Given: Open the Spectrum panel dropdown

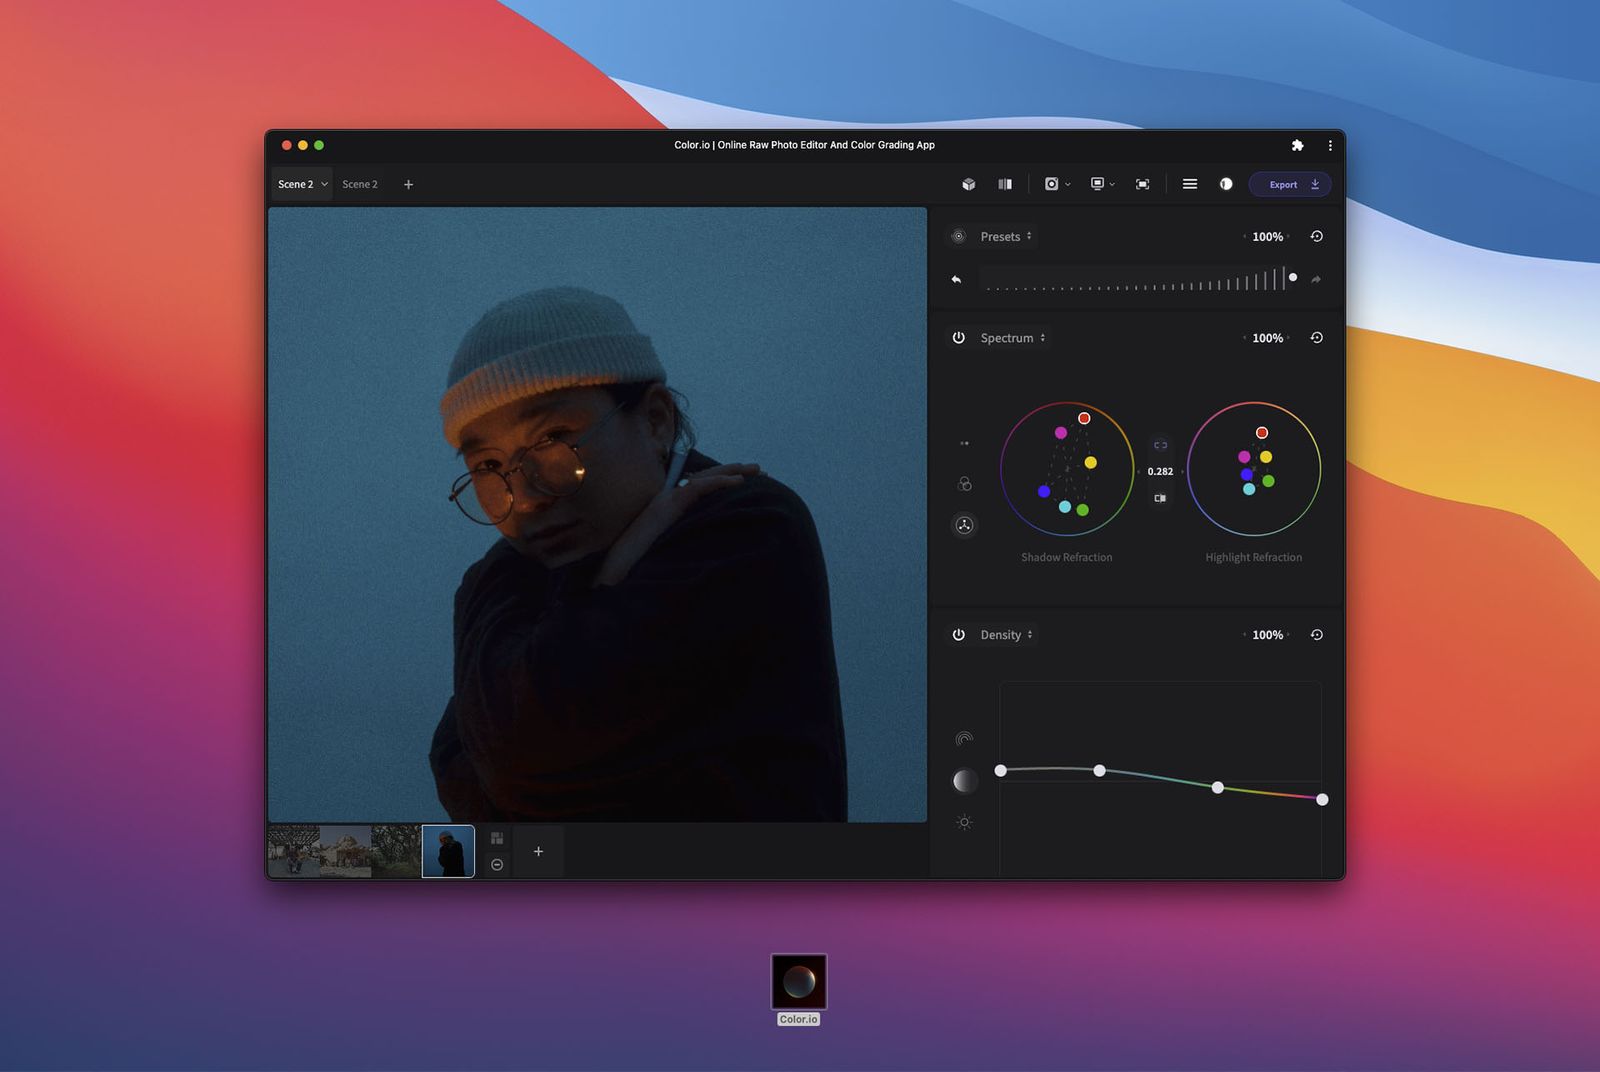Looking at the screenshot, I should click(1013, 338).
